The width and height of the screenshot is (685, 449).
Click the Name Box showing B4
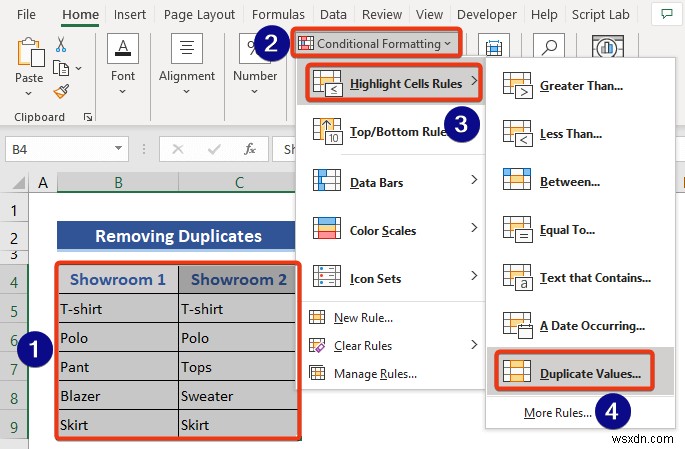pos(67,149)
